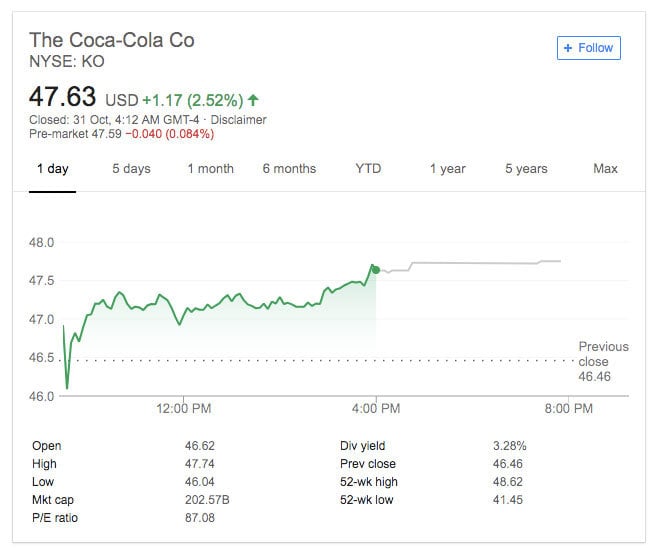Click the 47.63 stock price

[63, 97]
